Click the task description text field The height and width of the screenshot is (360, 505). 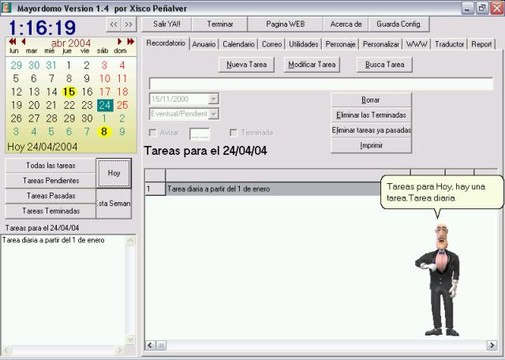(x=321, y=84)
